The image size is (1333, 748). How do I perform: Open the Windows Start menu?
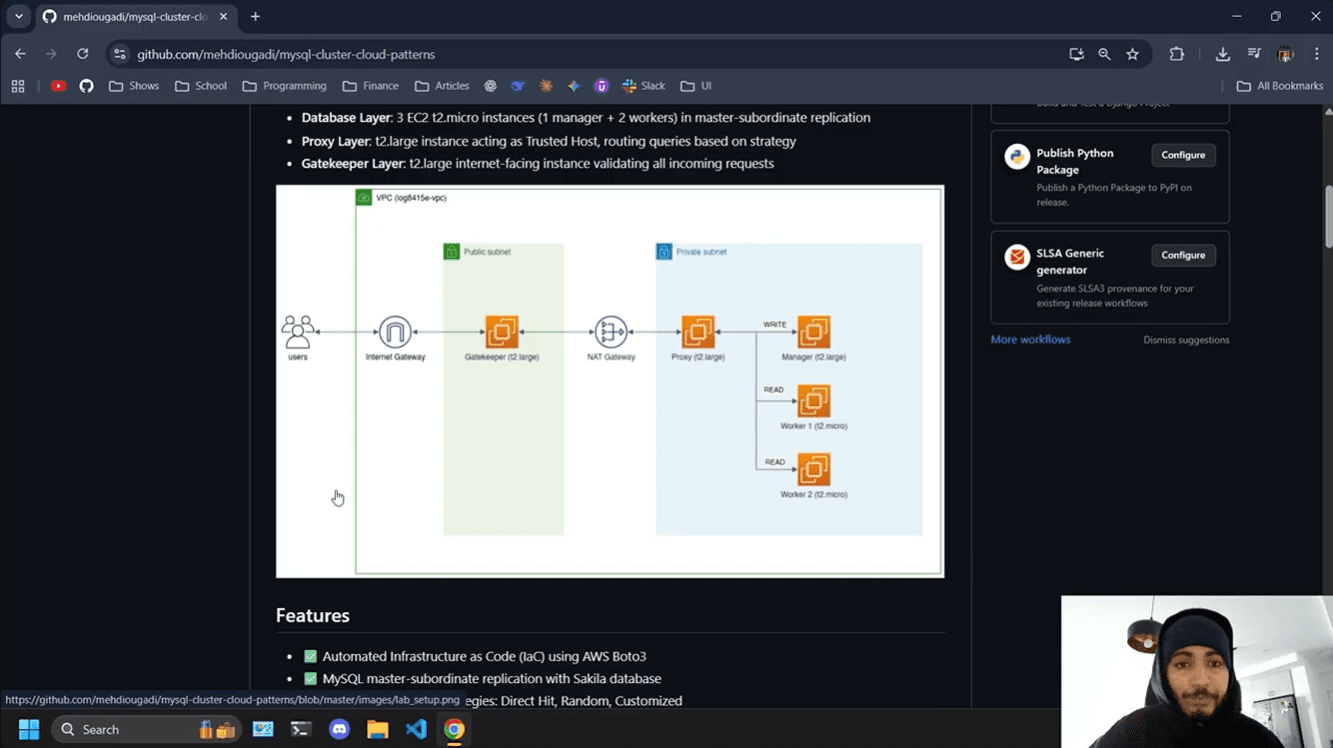click(x=29, y=729)
